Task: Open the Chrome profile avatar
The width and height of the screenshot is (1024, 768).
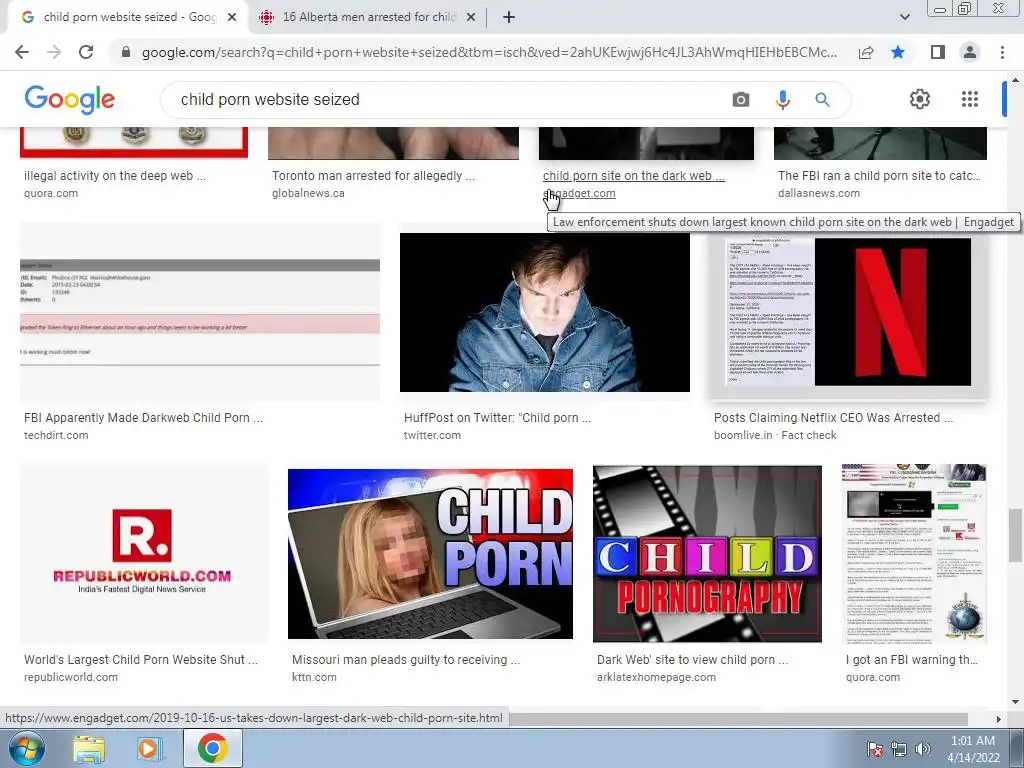Action: click(x=970, y=52)
